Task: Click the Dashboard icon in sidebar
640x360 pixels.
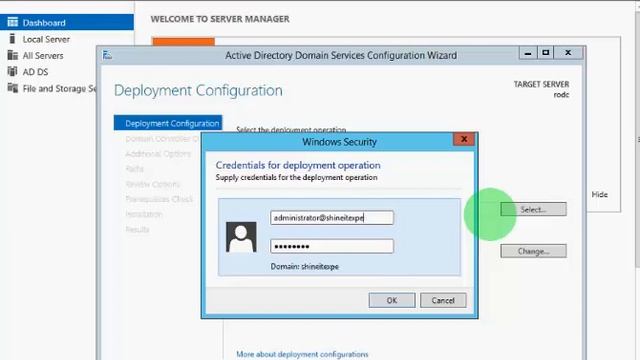Action: (x=13, y=22)
